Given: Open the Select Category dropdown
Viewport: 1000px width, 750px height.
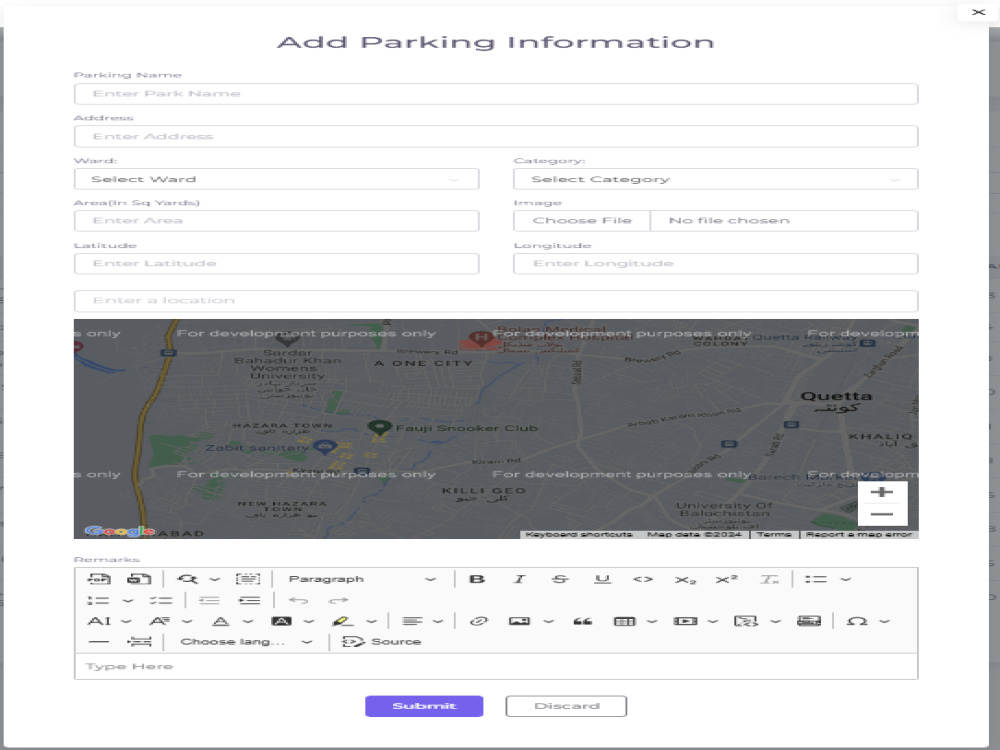Looking at the screenshot, I should coord(716,179).
